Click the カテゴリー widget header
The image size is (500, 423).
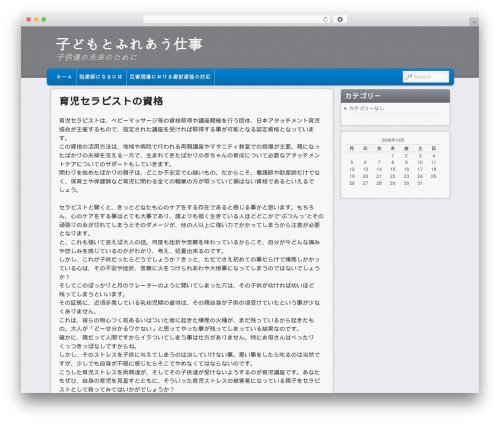(x=395, y=96)
